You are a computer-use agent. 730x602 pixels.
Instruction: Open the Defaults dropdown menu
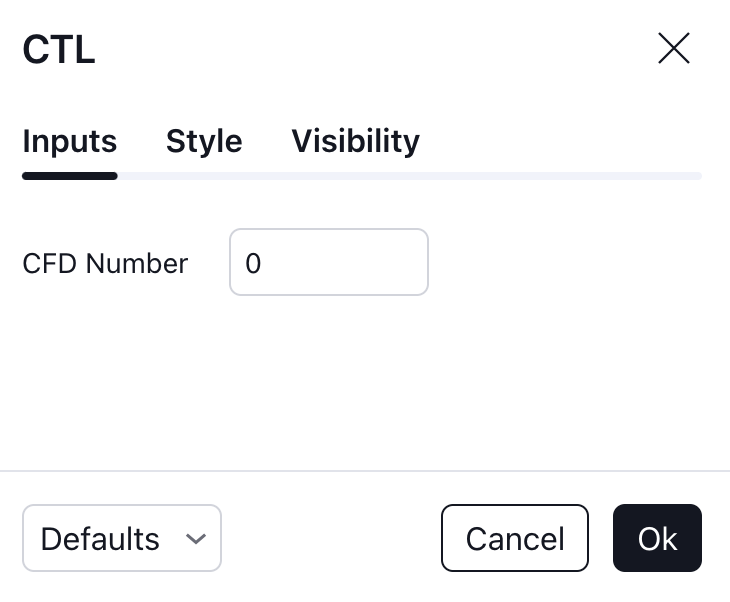[x=122, y=538]
